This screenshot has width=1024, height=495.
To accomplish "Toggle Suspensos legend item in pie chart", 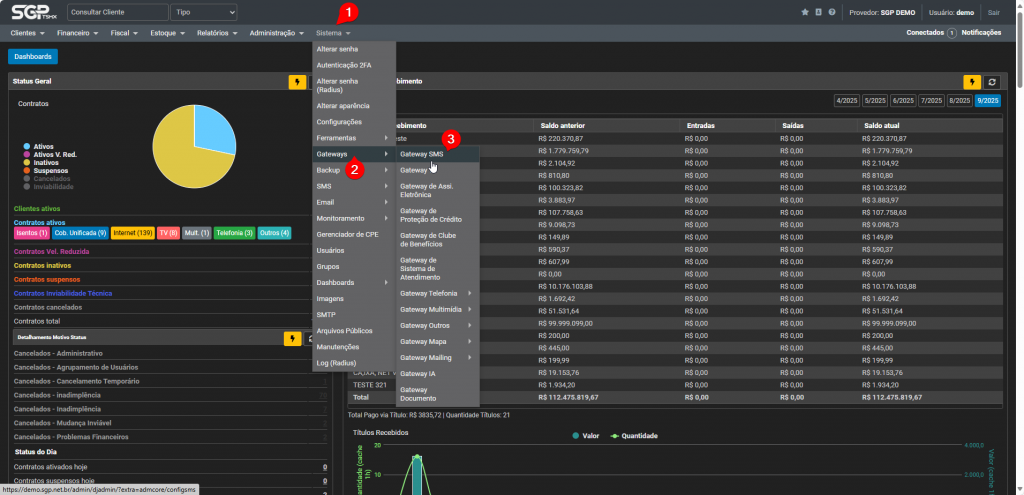I will [x=49, y=170].
